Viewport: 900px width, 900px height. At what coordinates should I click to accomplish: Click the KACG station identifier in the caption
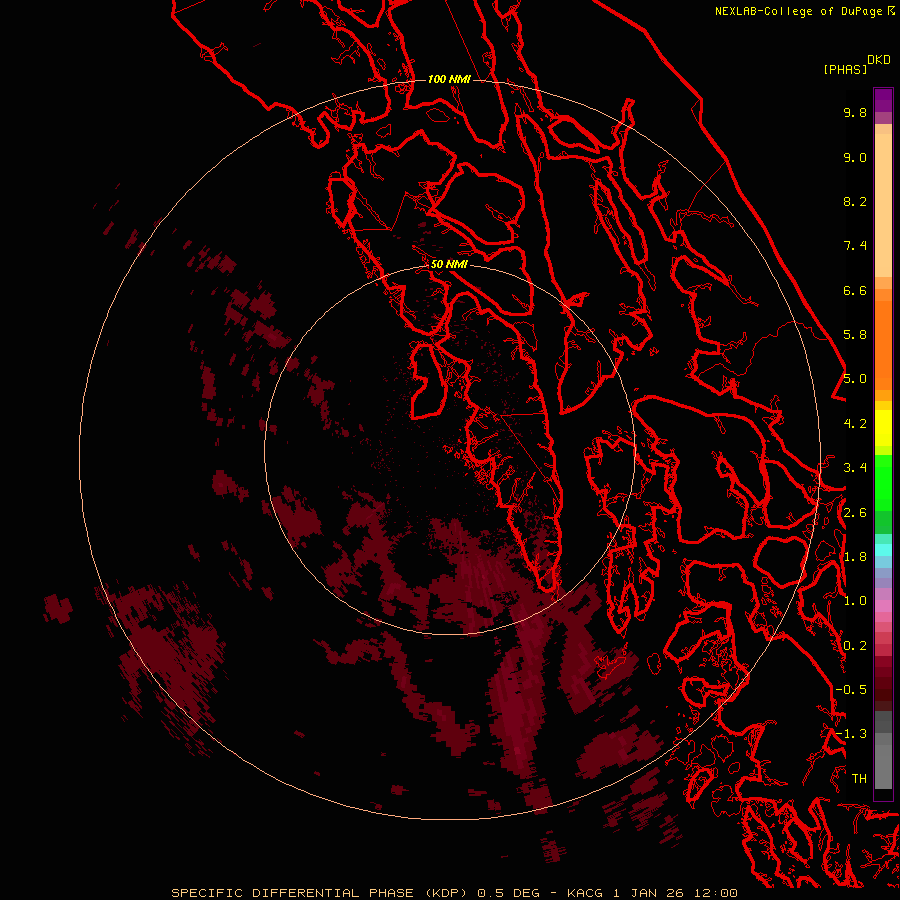pos(585,893)
